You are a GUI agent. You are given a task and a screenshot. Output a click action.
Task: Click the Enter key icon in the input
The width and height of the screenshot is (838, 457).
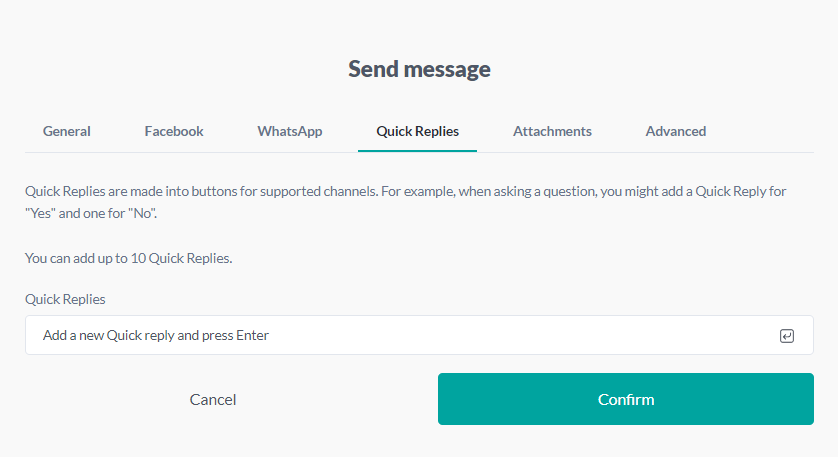(786, 336)
